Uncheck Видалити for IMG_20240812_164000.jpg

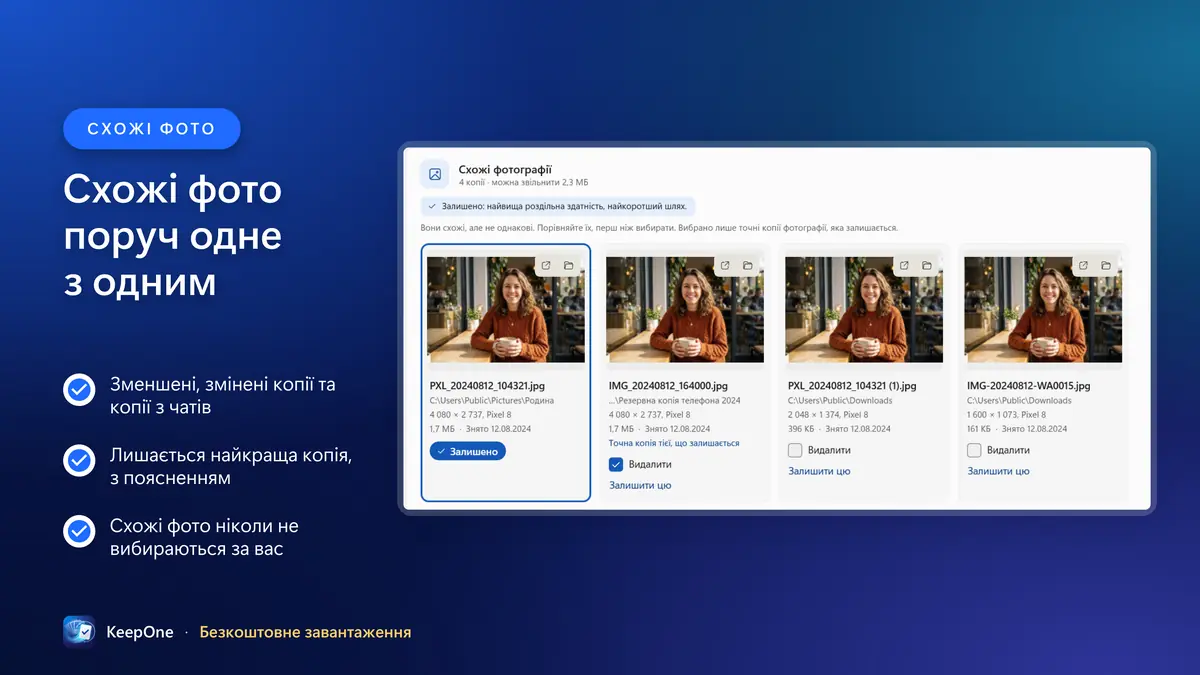coord(616,464)
